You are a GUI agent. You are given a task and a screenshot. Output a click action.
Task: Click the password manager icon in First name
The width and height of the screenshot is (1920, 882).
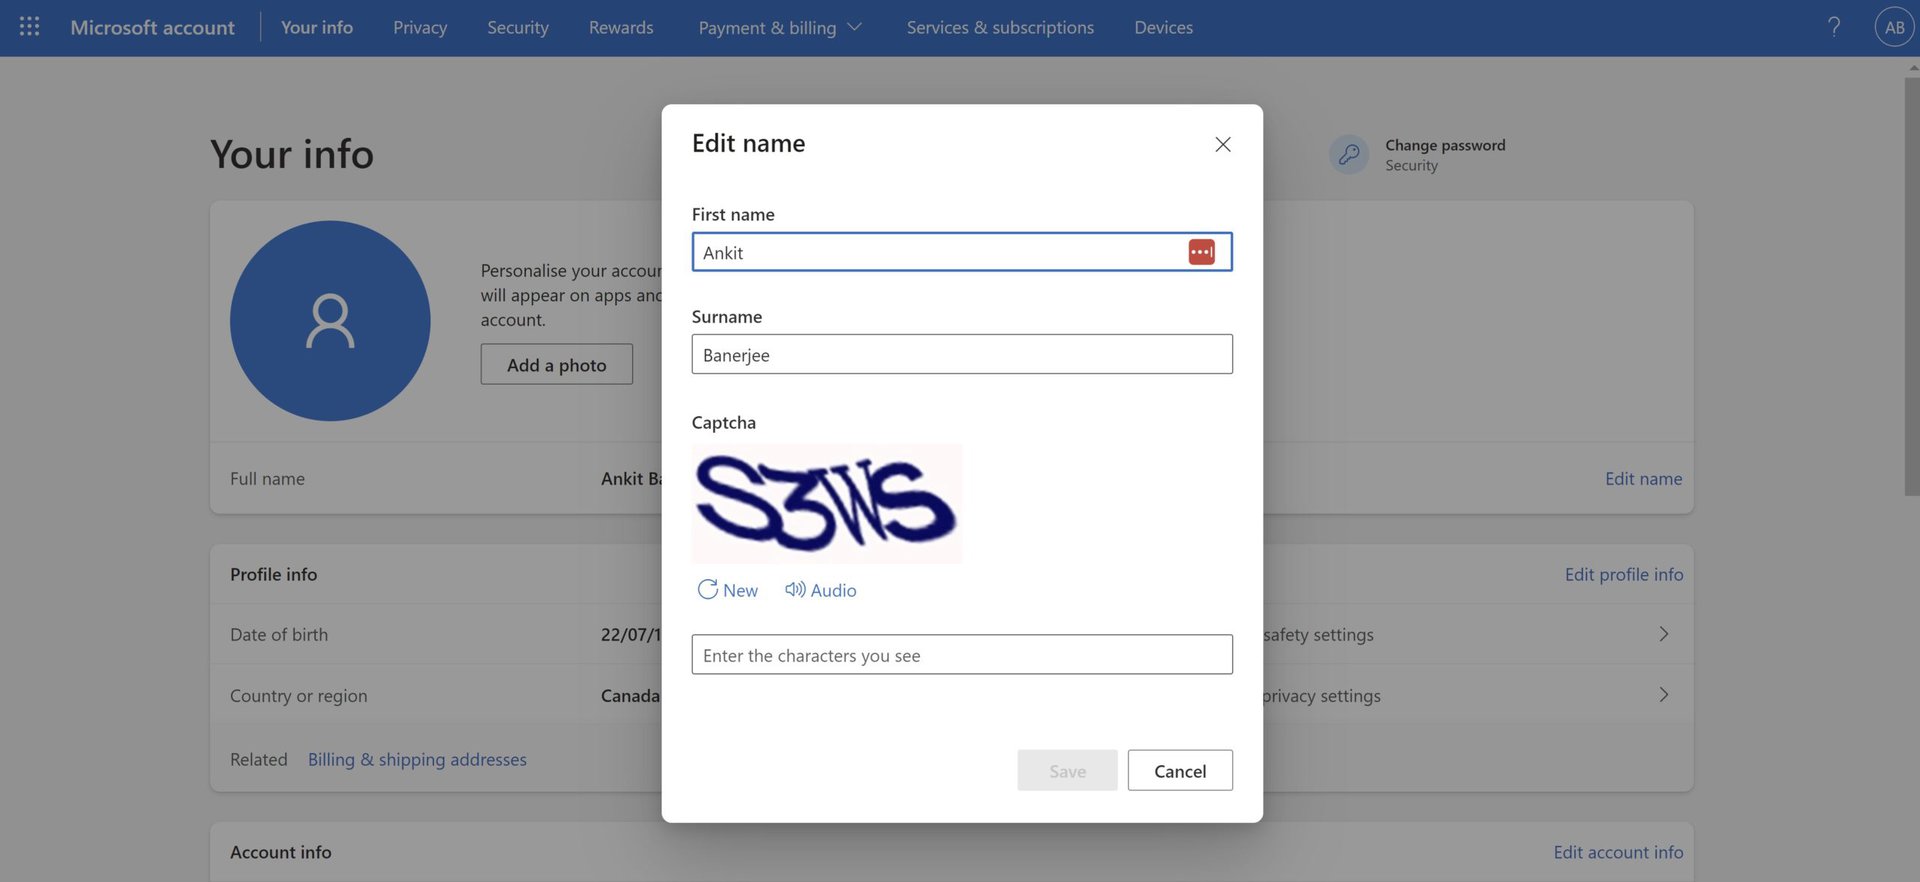1201,253
